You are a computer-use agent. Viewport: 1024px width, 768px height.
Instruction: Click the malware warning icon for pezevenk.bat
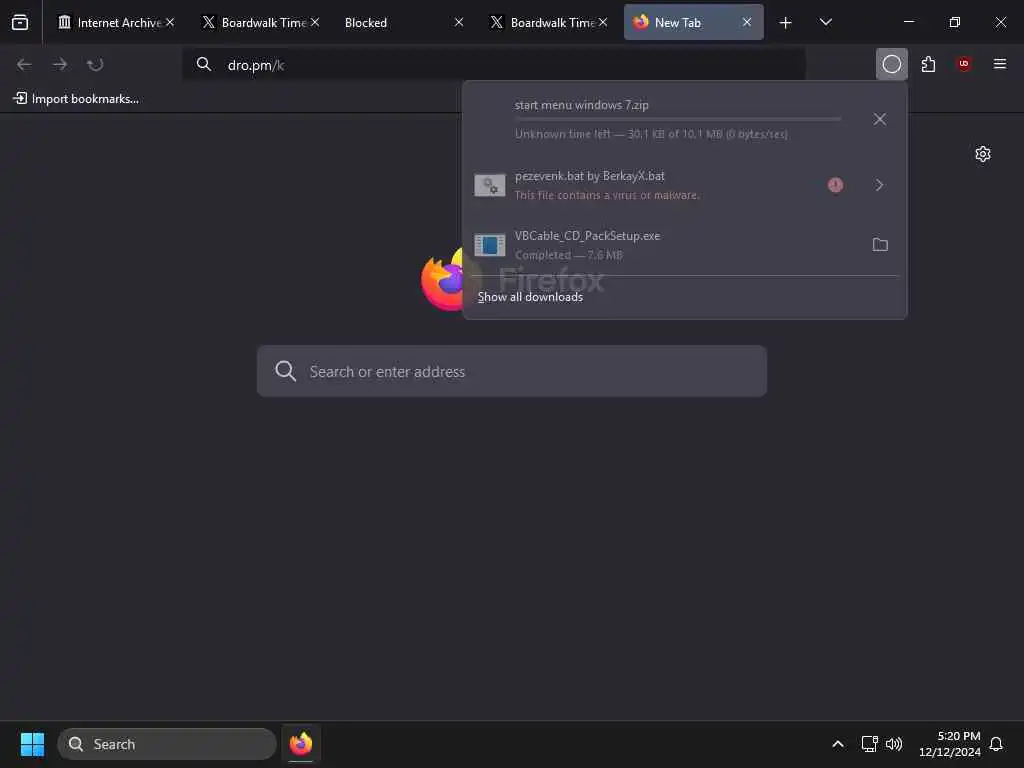[835, 185]
